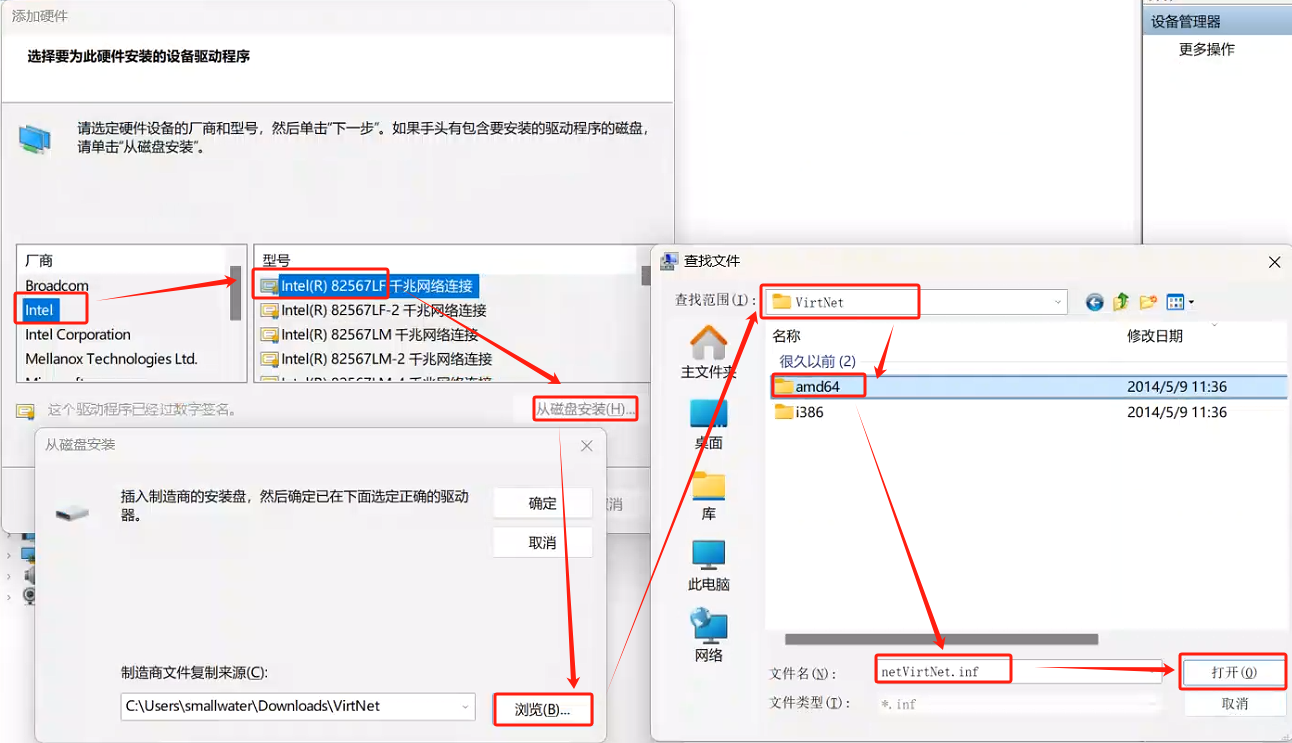This screenshot has width=1292, height=743.
Task: Click the Create New Folder icon
Action: click(1148, 302)
